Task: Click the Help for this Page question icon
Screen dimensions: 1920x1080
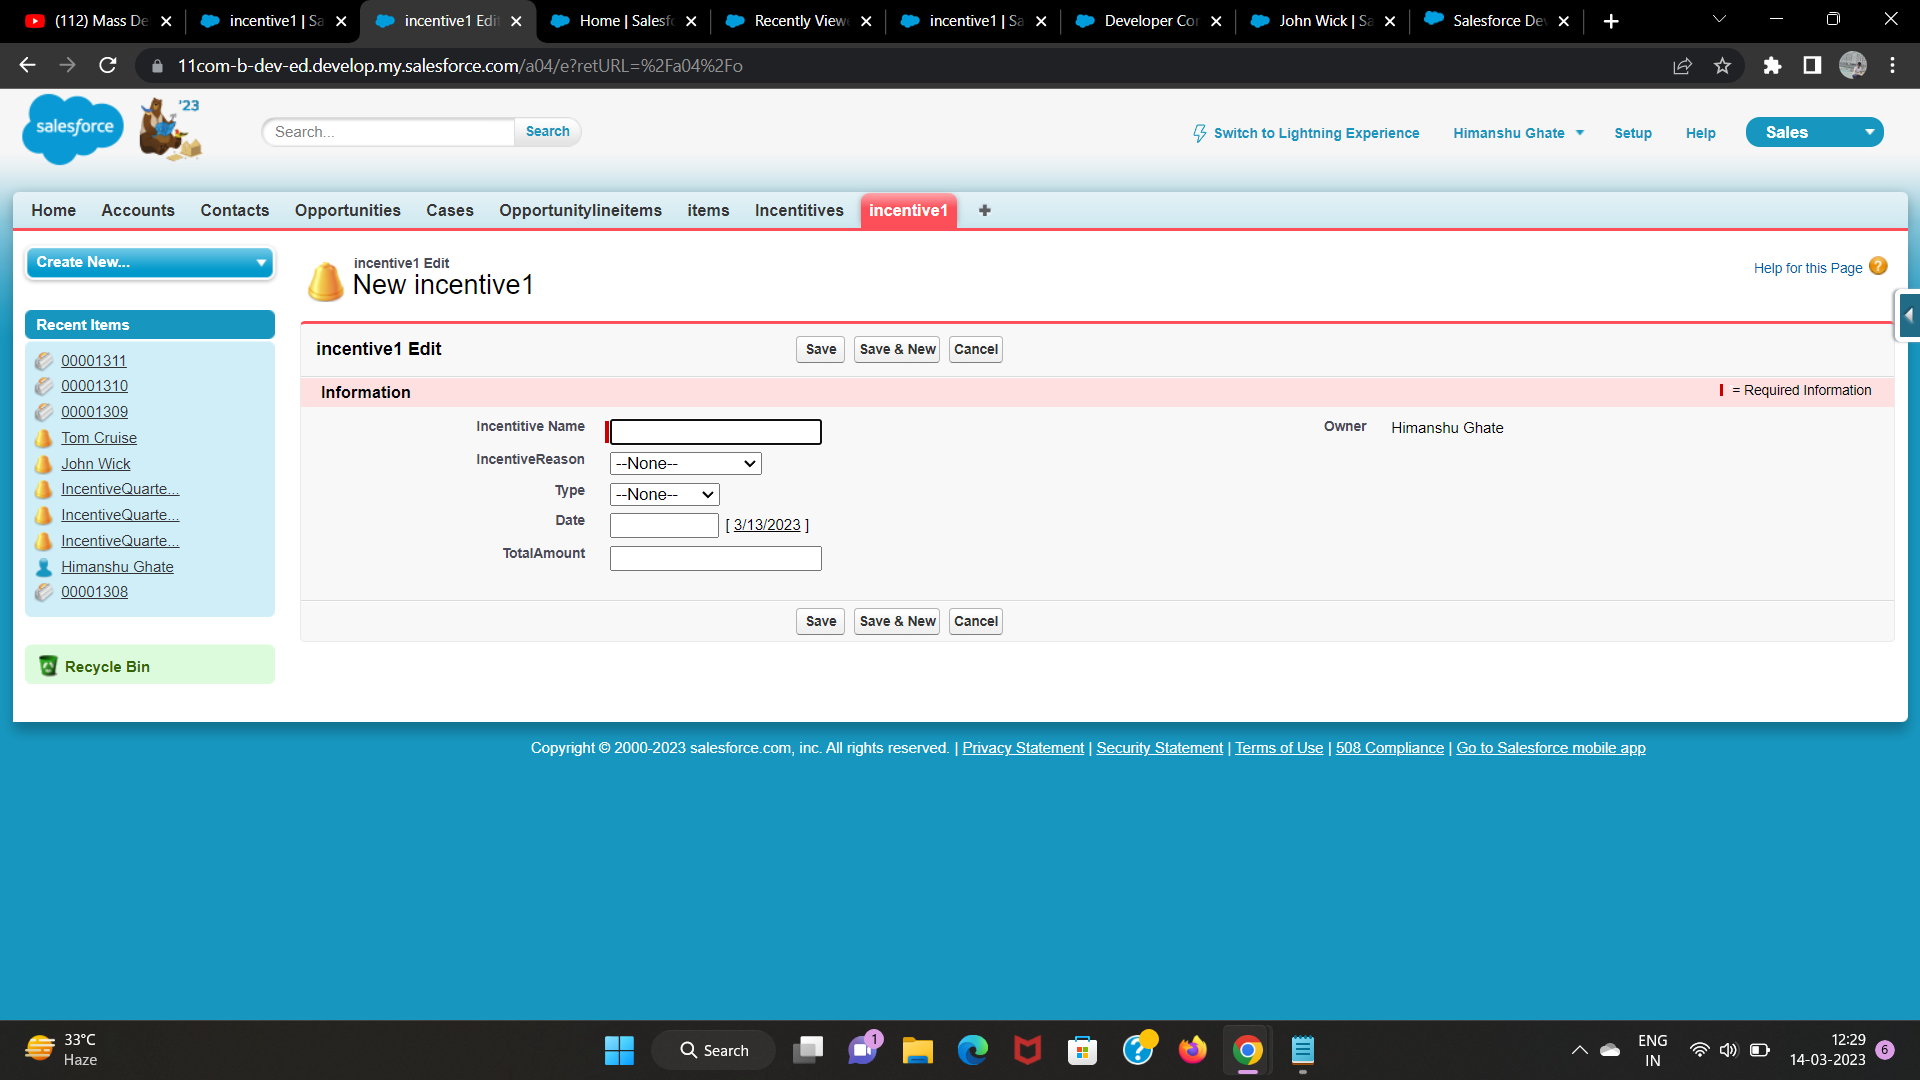Action: [x=1878, y=266]
